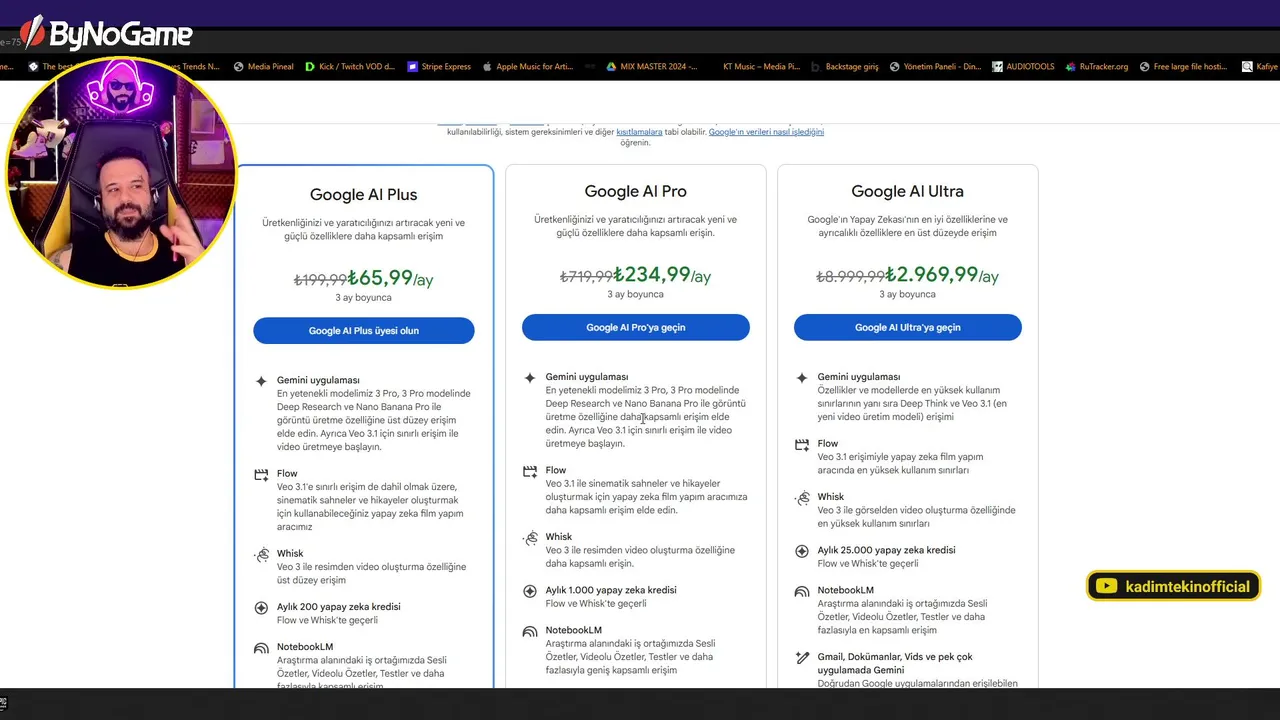The width and height of the screenshot is (1280, 720).
Task: Open the Kafiye bookmark
Action: pos(1261,67)
